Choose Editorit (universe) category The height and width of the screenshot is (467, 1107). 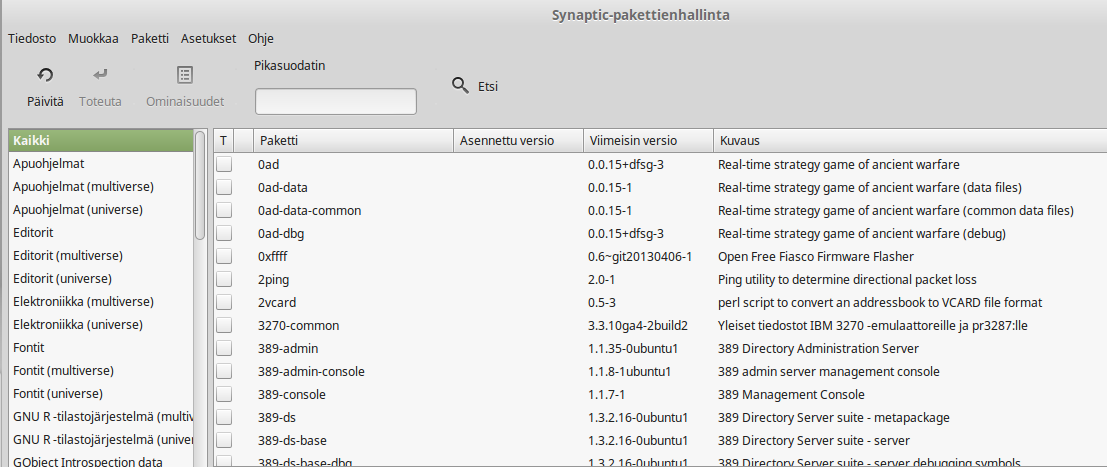pos(101,278)
